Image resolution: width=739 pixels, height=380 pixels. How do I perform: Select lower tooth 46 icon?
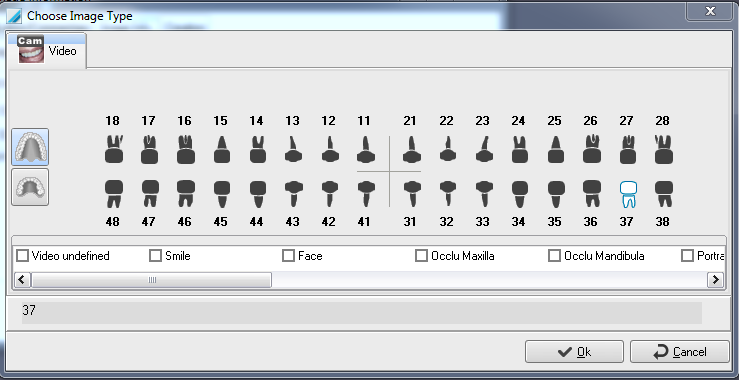(186, 194)
